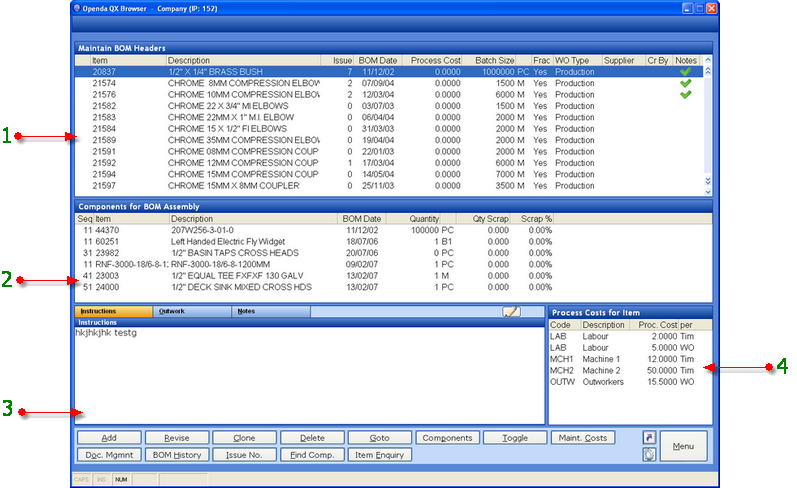The image size is (797, 488).
Task: Switch to the Notes tab
Action: (271, 311)
